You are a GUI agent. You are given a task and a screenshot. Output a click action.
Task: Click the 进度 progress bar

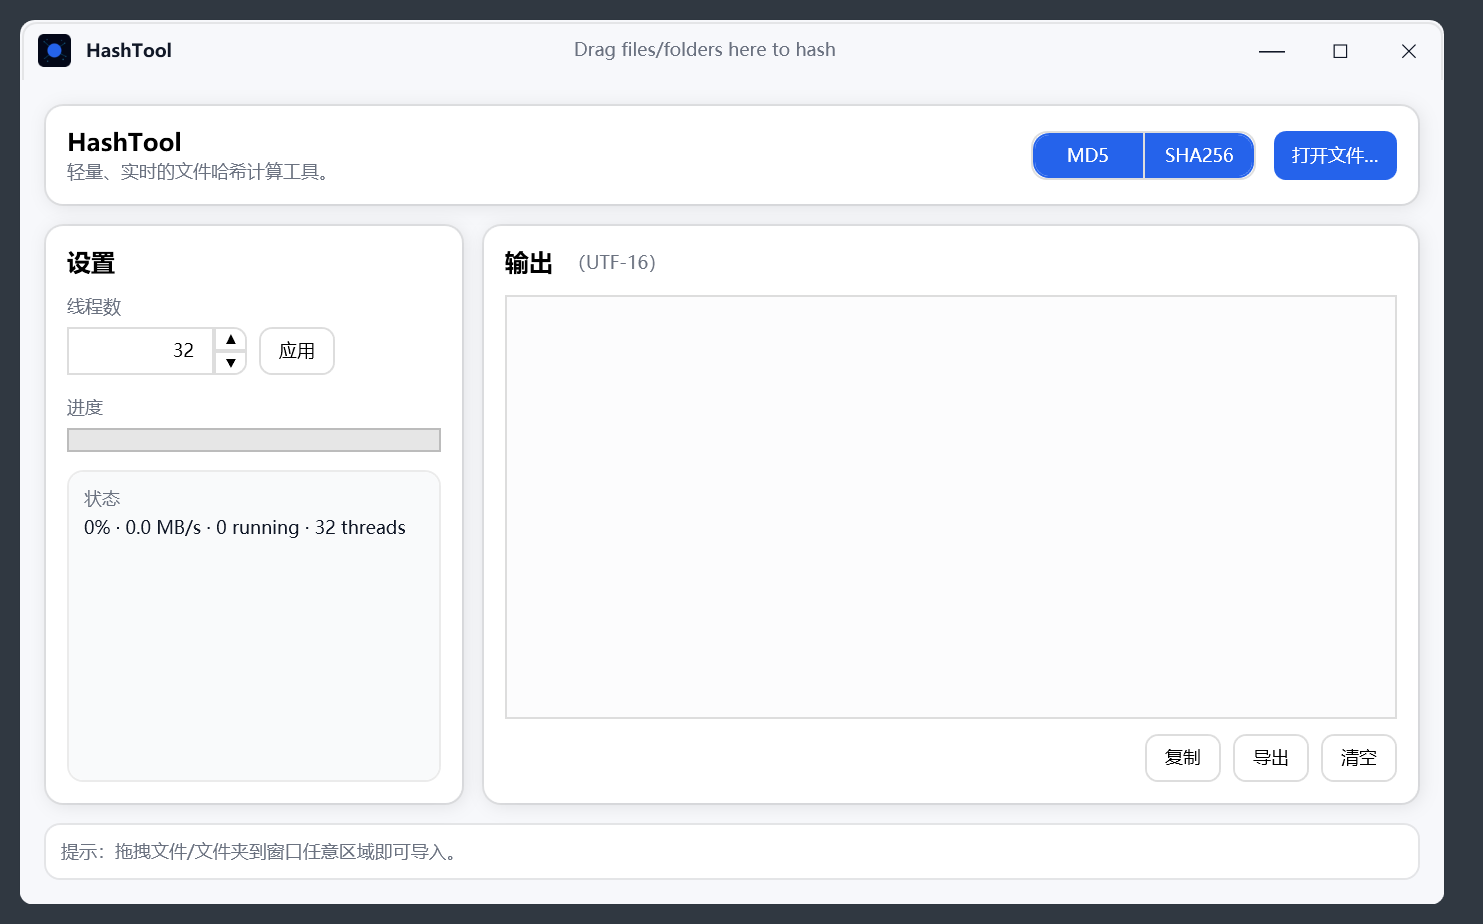(254, 439)
